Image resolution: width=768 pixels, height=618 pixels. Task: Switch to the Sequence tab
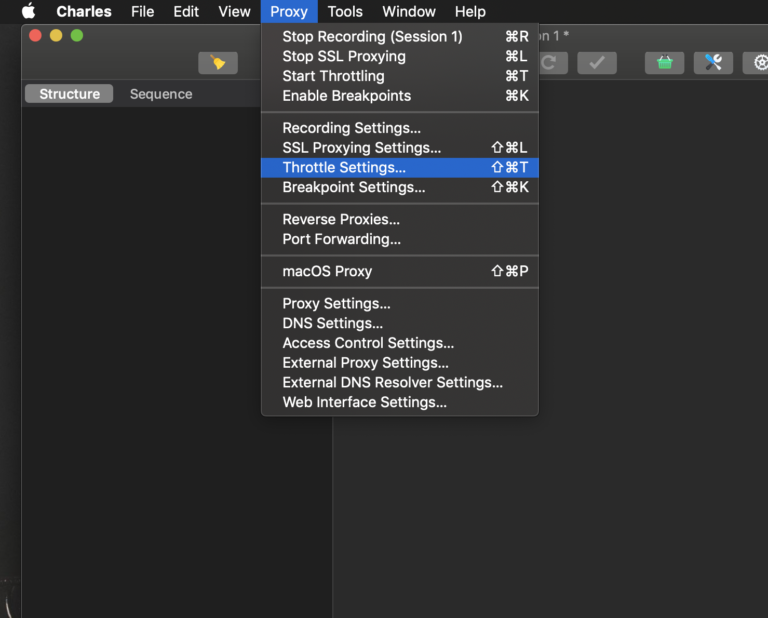point(161,94)
